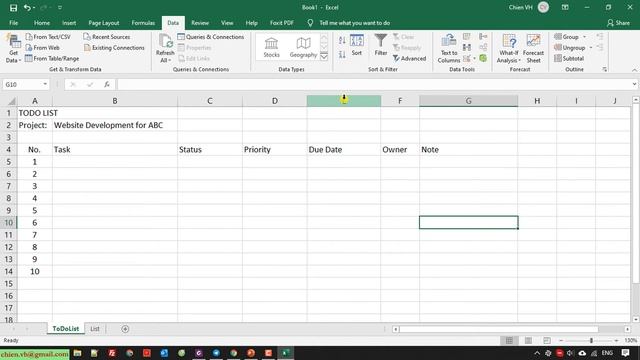Switch to the Home tab
The height and width of the screenshot is (360, 640).
(42, 23)
